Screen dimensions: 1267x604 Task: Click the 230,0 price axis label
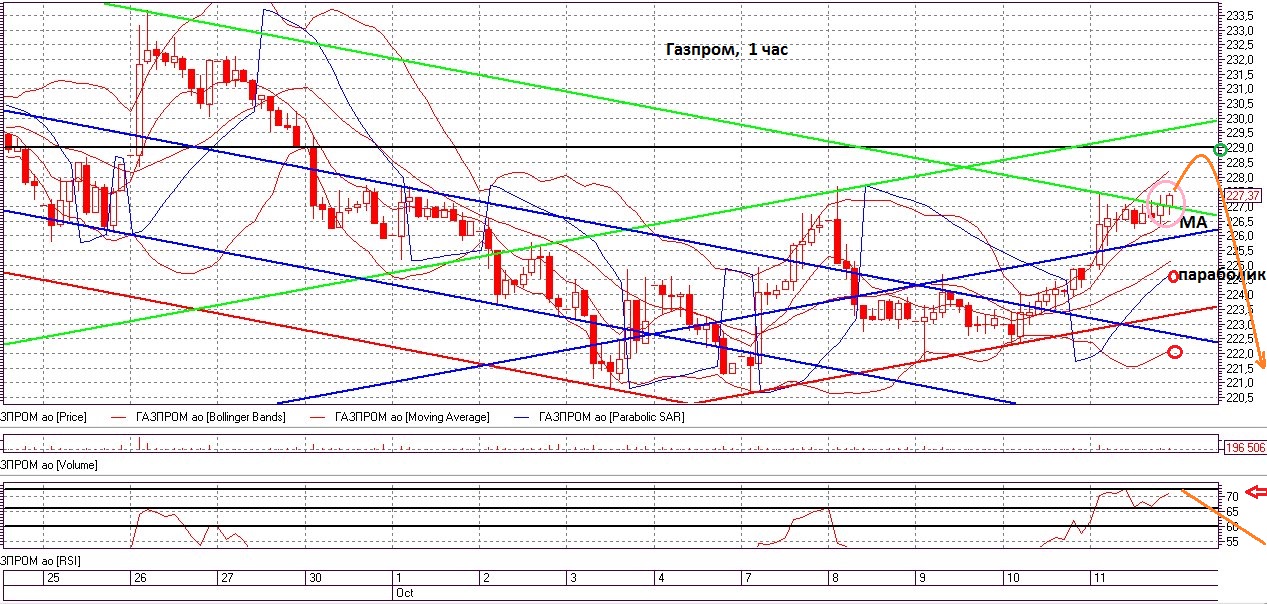1242,119
